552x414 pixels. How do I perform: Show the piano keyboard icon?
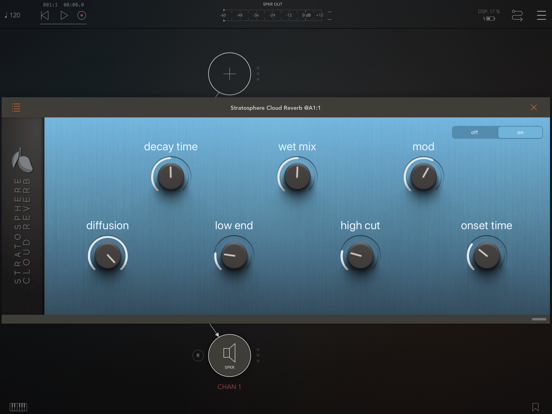[18, 407]
